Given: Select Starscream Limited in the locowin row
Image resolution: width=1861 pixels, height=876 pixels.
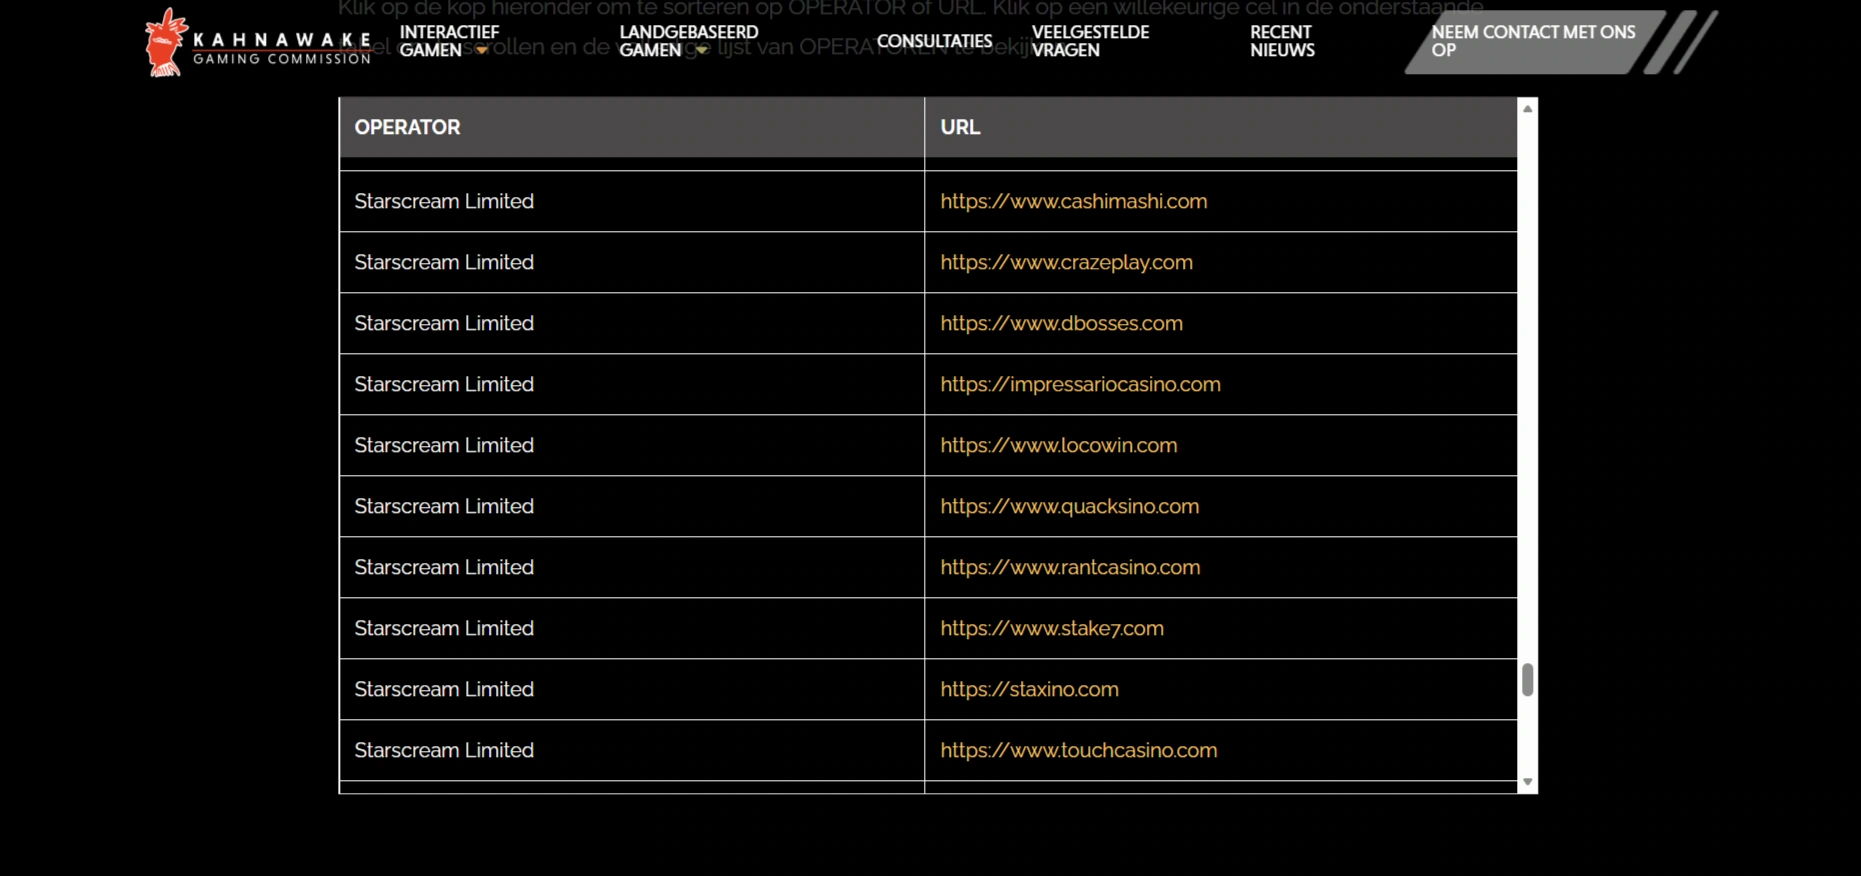Looking at the screenshot, I should pos(444,445).
